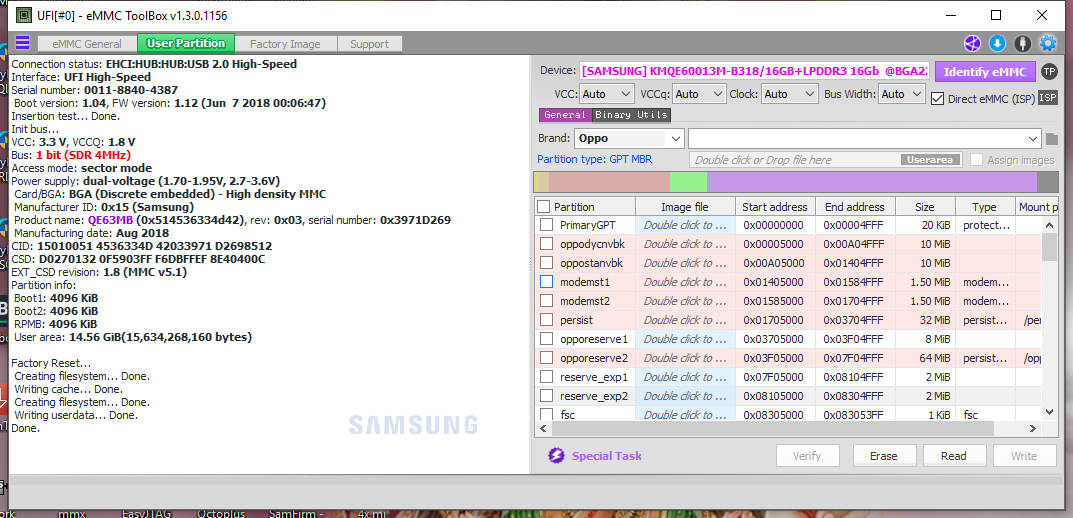The width and height of the screenshot is (1073, 518).
Task: Open the VCCq voltage dropdown
Action: (x=699, y=94)
